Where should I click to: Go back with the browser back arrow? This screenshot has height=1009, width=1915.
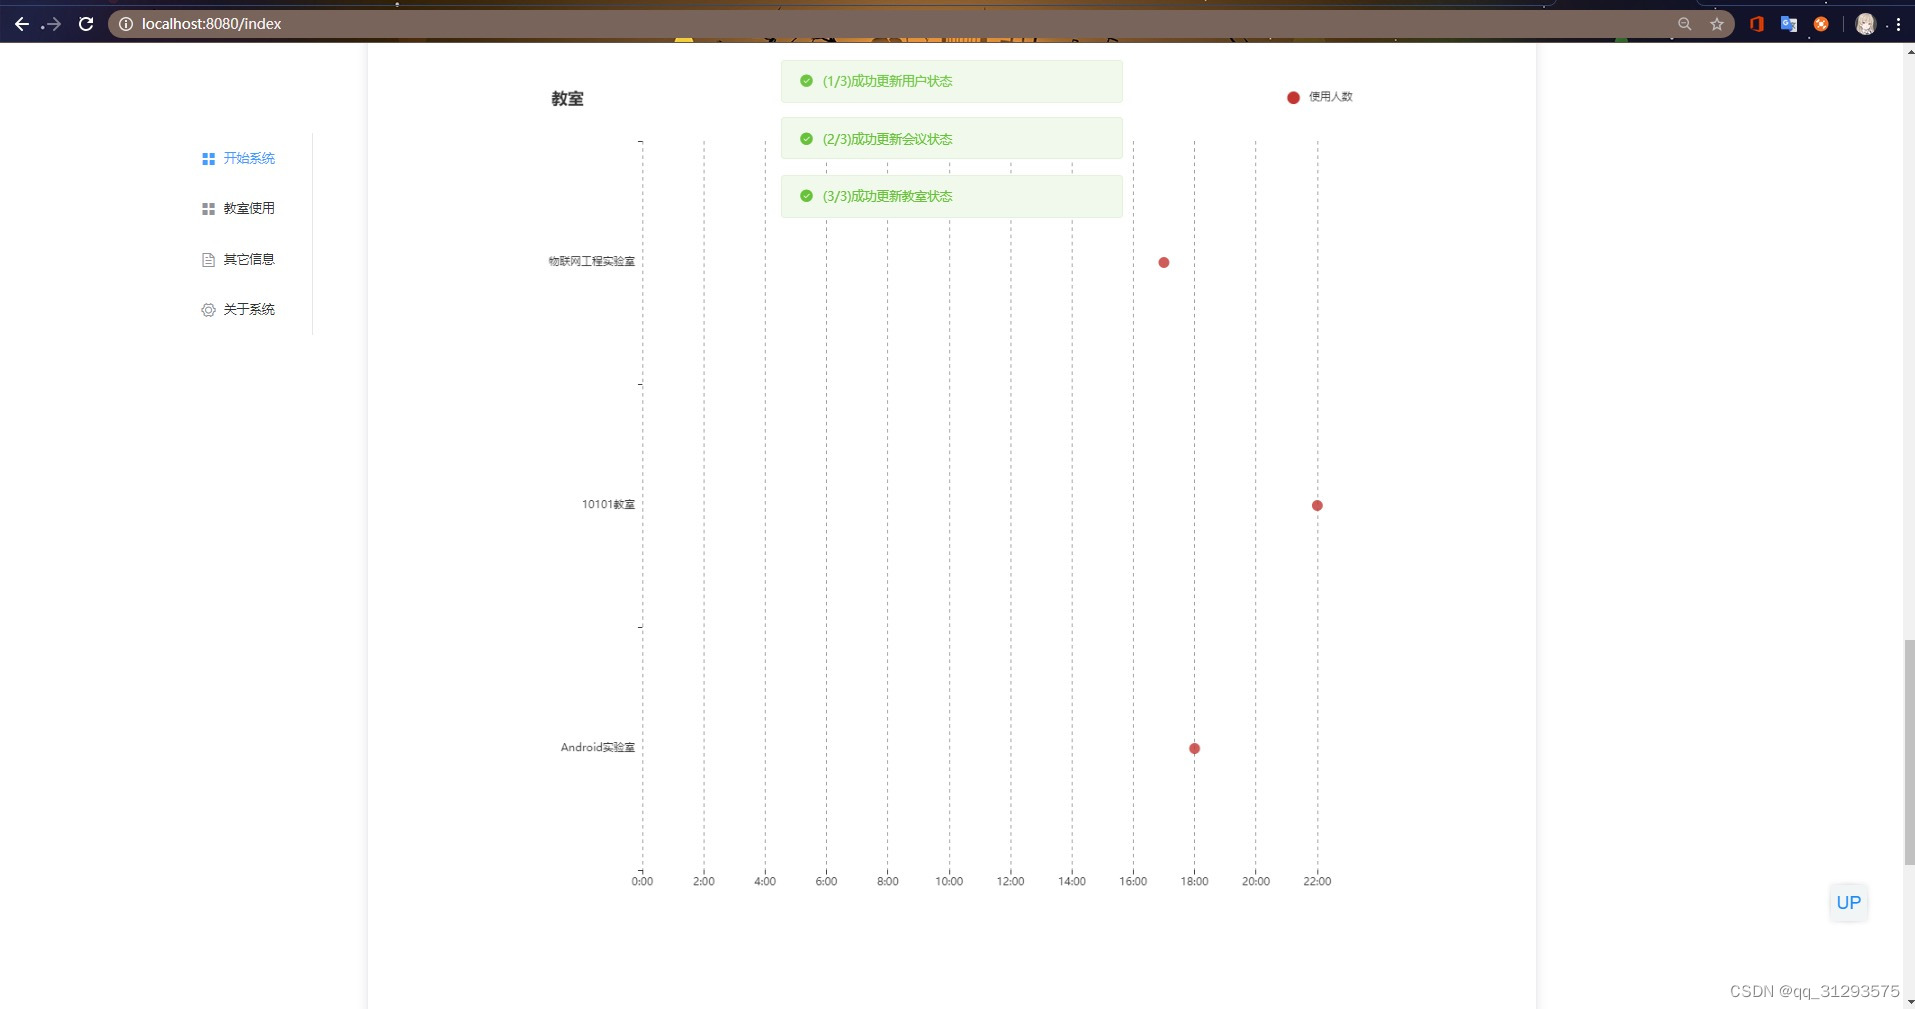coord(21,24)
